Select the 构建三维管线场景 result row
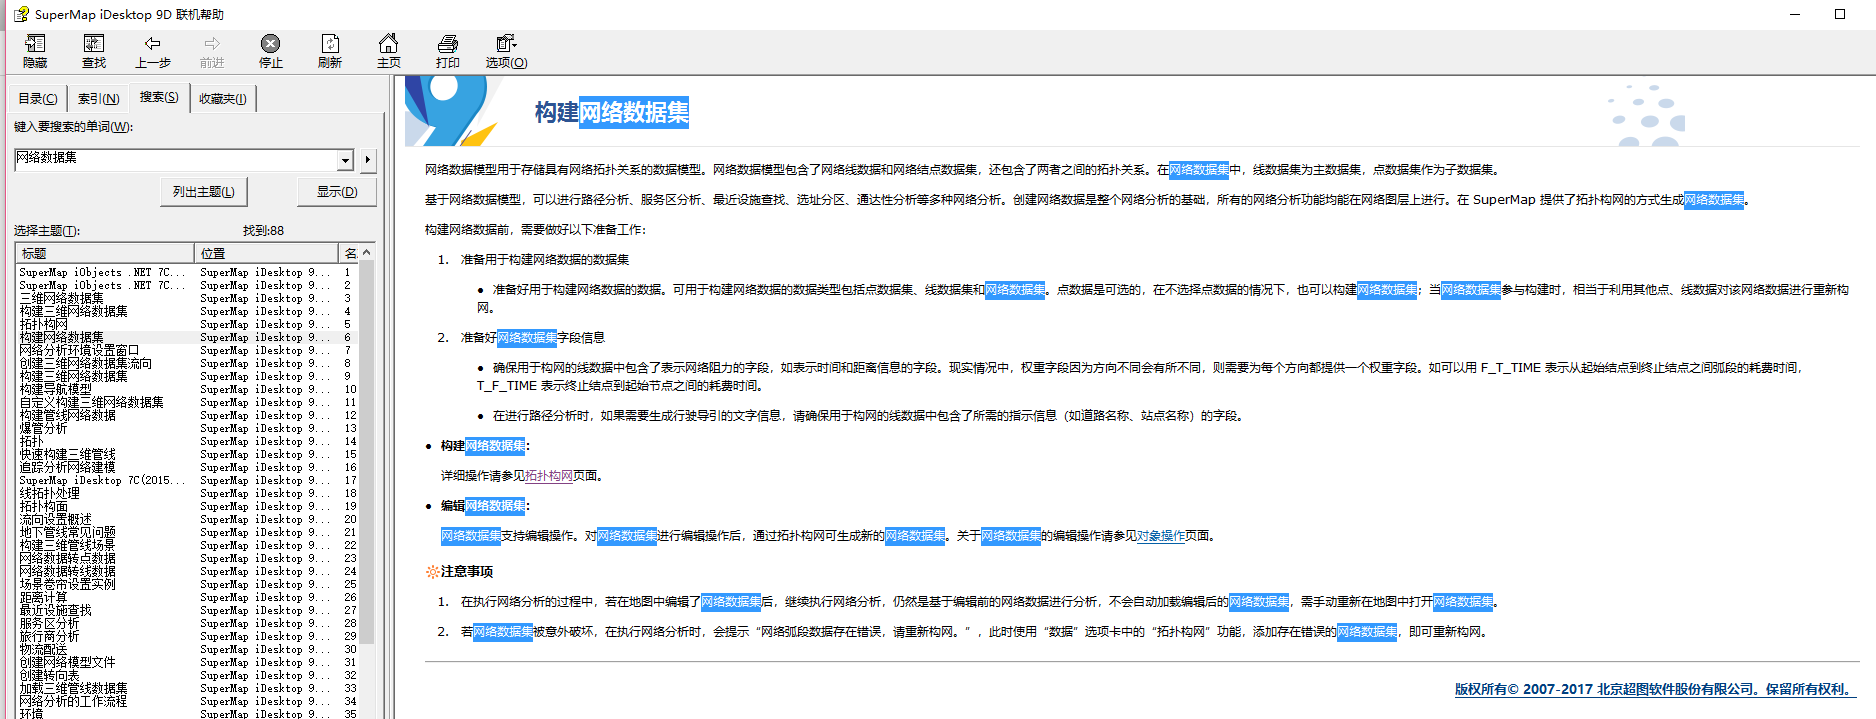 click(188, 545)
